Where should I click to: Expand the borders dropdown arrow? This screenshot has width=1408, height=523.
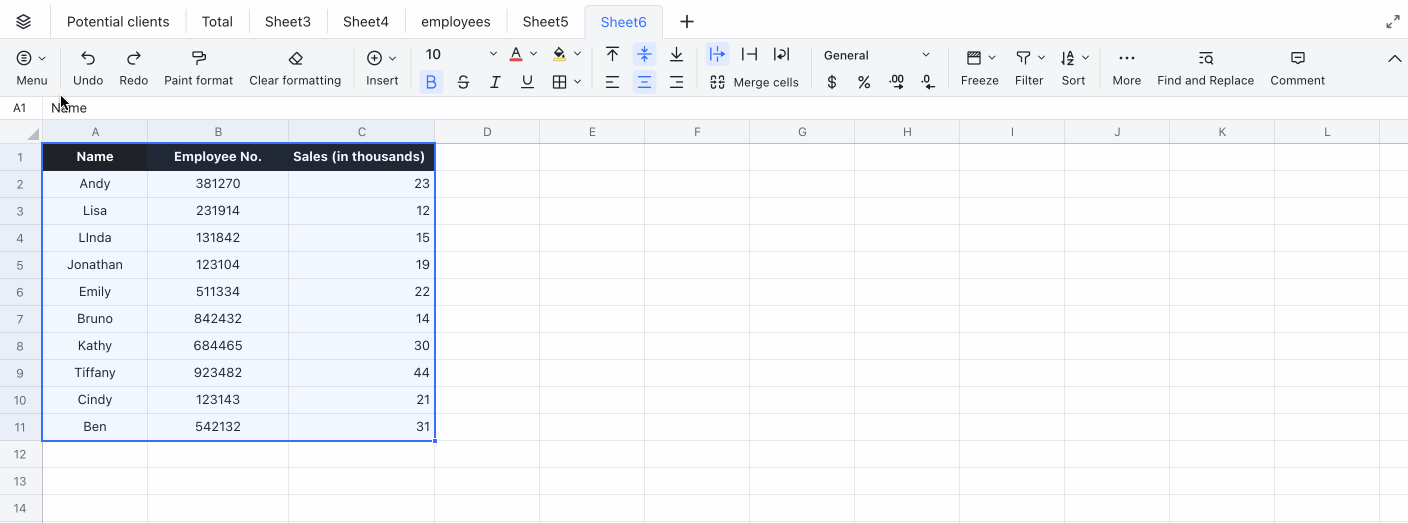577,82
